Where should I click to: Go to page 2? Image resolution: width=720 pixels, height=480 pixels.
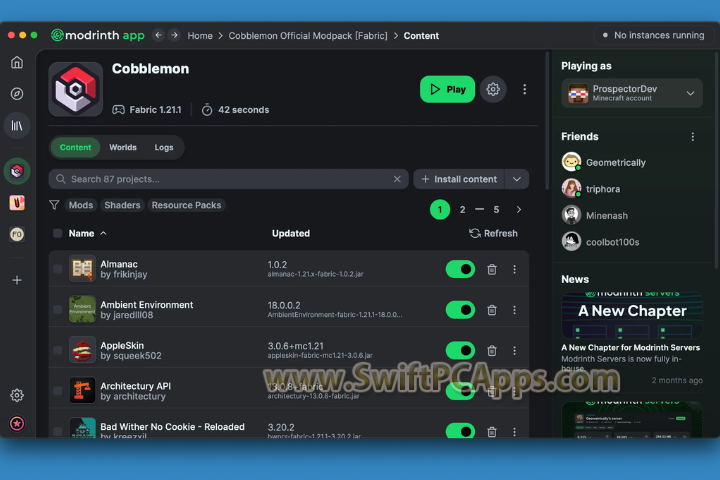click(x=462, y=209)
